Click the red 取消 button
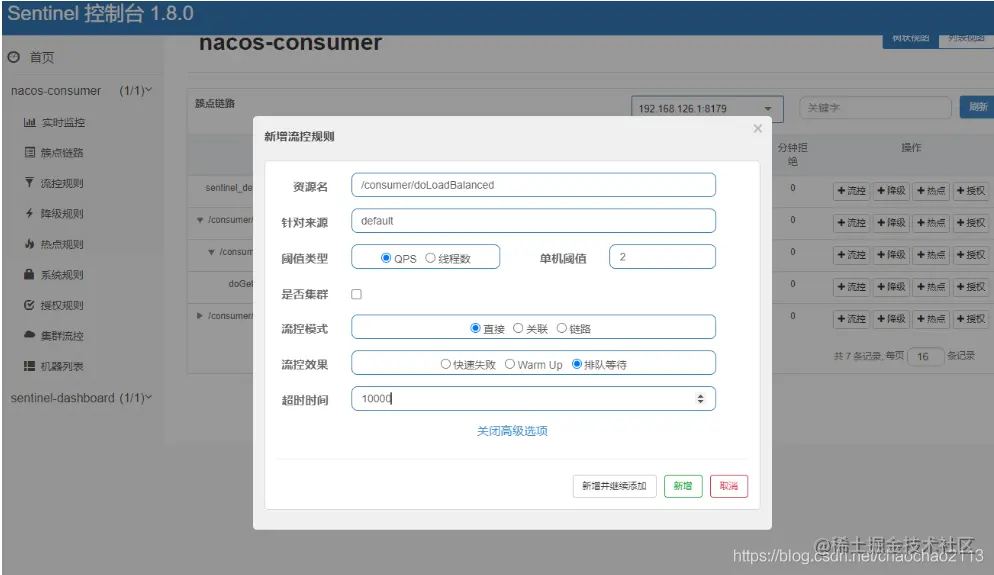 click(729, 486)
